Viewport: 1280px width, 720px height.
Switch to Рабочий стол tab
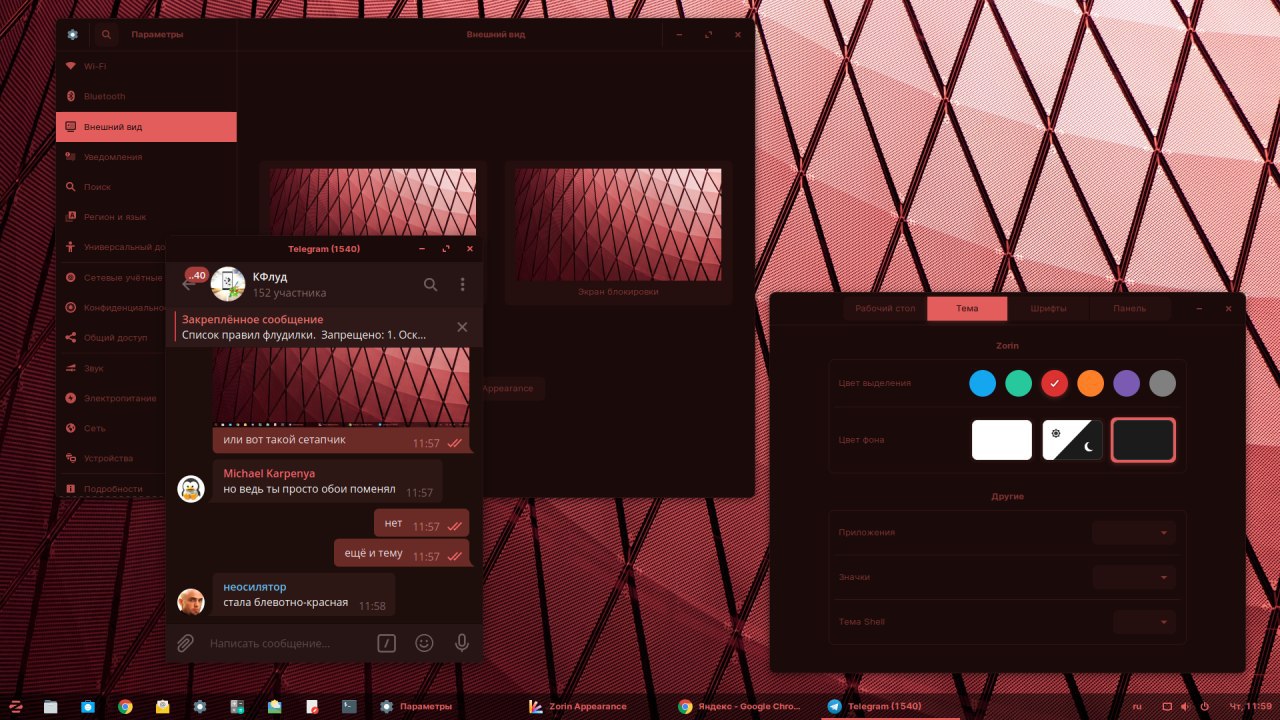(x=885, y=309)
